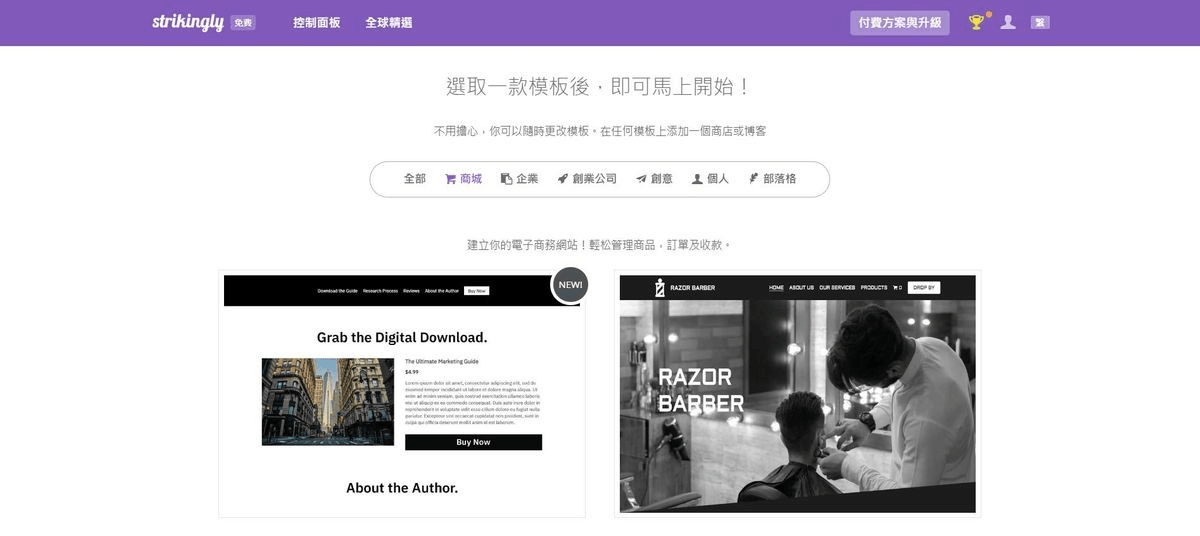Click the Strikingly logo
This screenshot has height=536, width=1200.
(x=188, y=22)
